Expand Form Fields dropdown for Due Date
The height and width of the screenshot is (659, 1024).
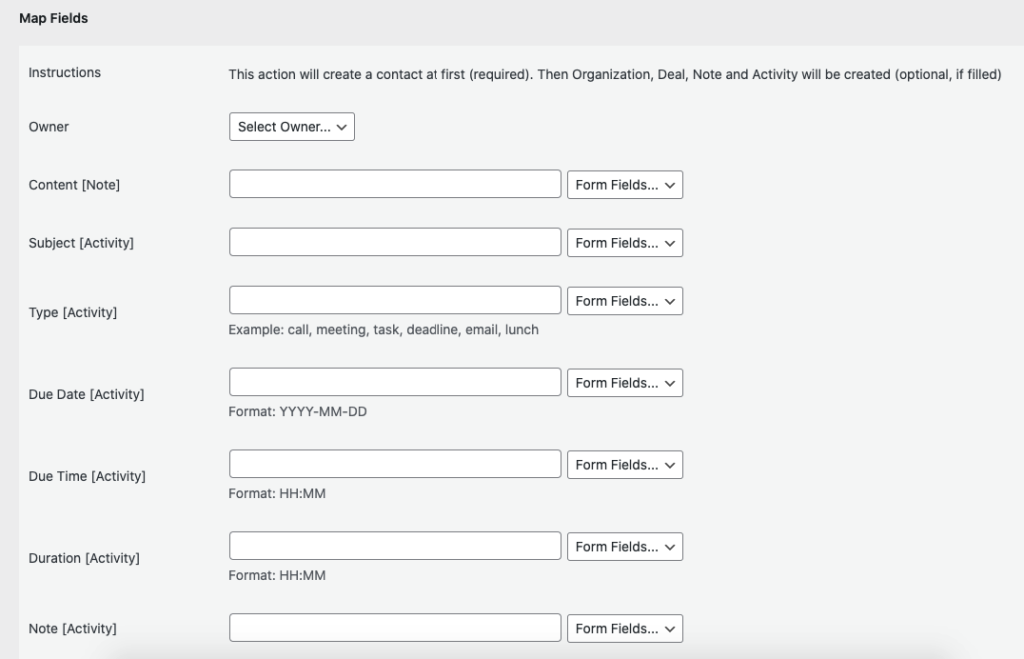coord(624,383)
